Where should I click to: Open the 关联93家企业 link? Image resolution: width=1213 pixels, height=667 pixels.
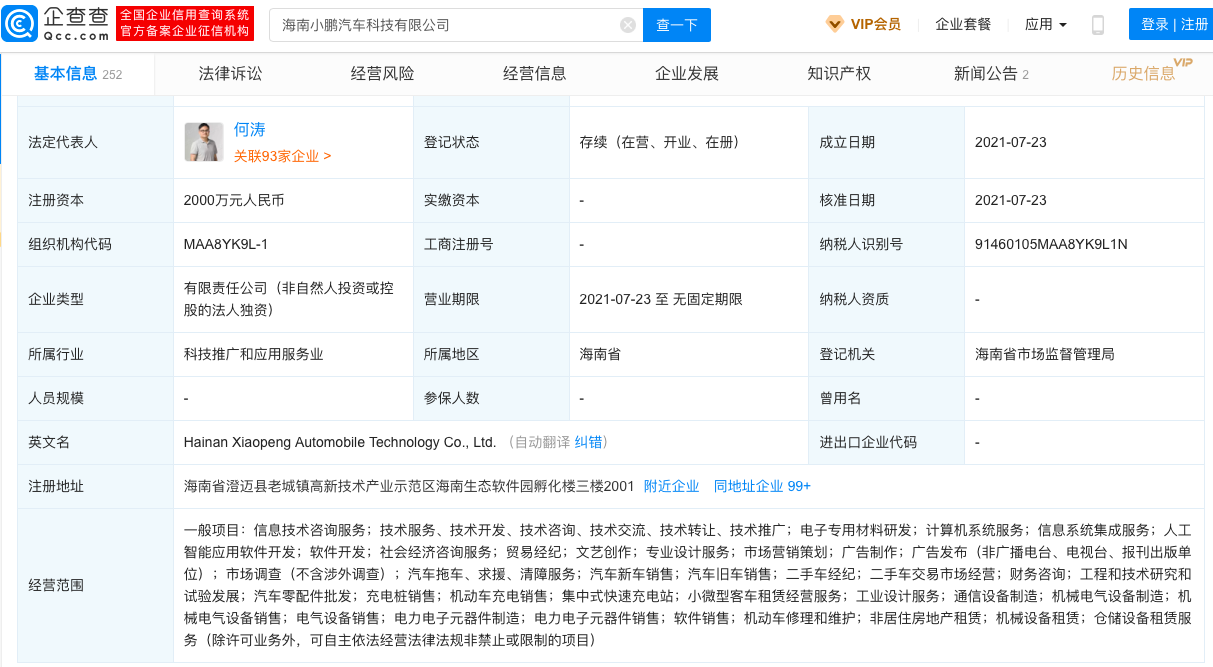282,156
